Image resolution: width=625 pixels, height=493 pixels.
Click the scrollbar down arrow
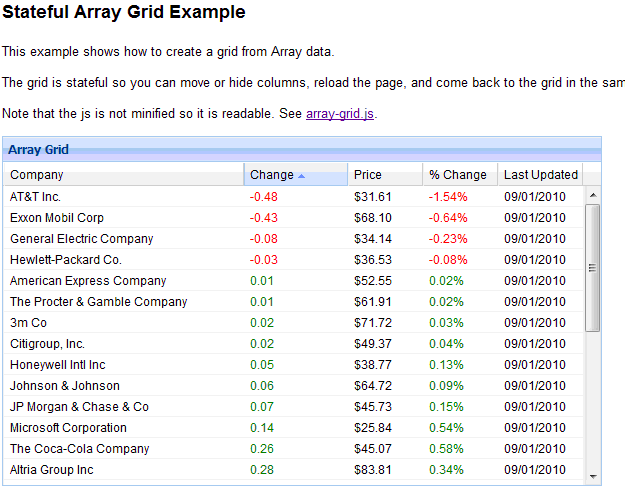click(593, 477)
